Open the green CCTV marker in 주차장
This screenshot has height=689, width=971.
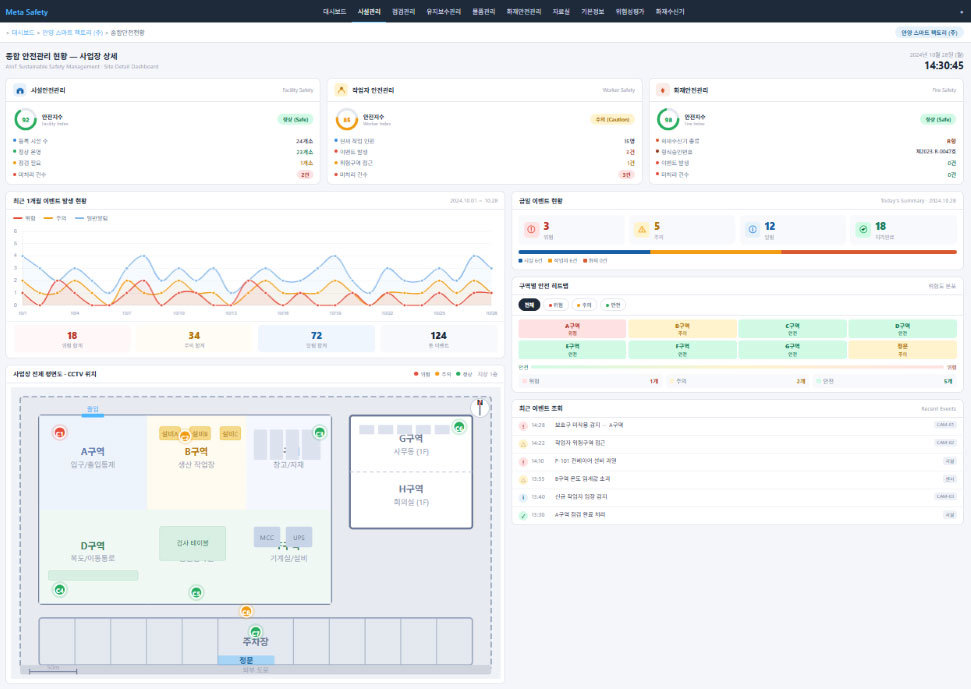click(x=255, y=632)
